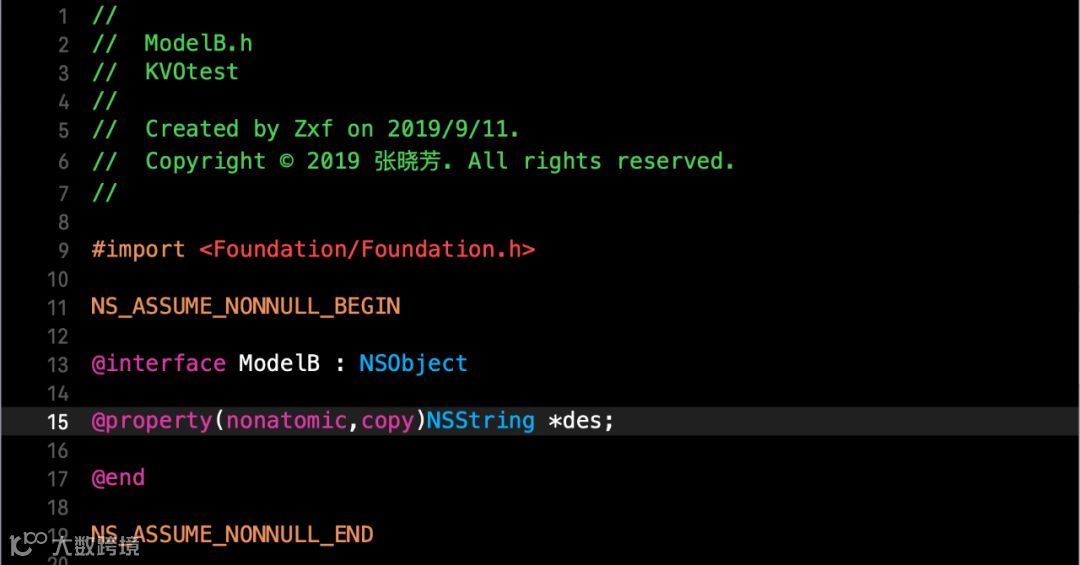
Task: Click the copy property attribute
Action: pyautogui.click(x=388, y=421)
